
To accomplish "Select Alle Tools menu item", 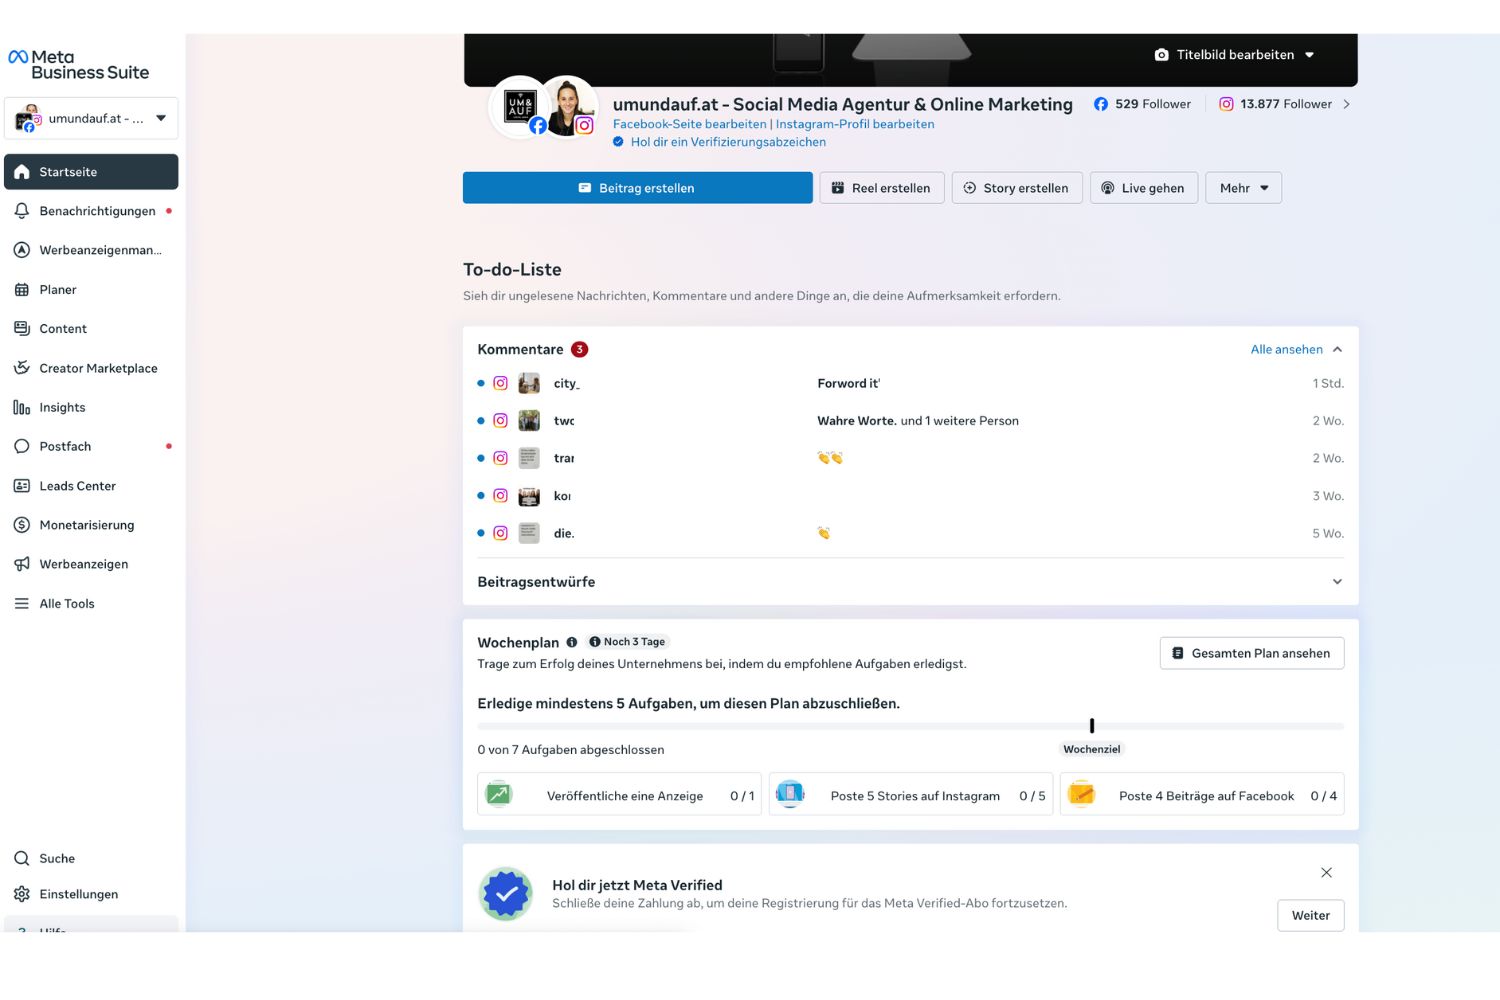I will (91, 604).
